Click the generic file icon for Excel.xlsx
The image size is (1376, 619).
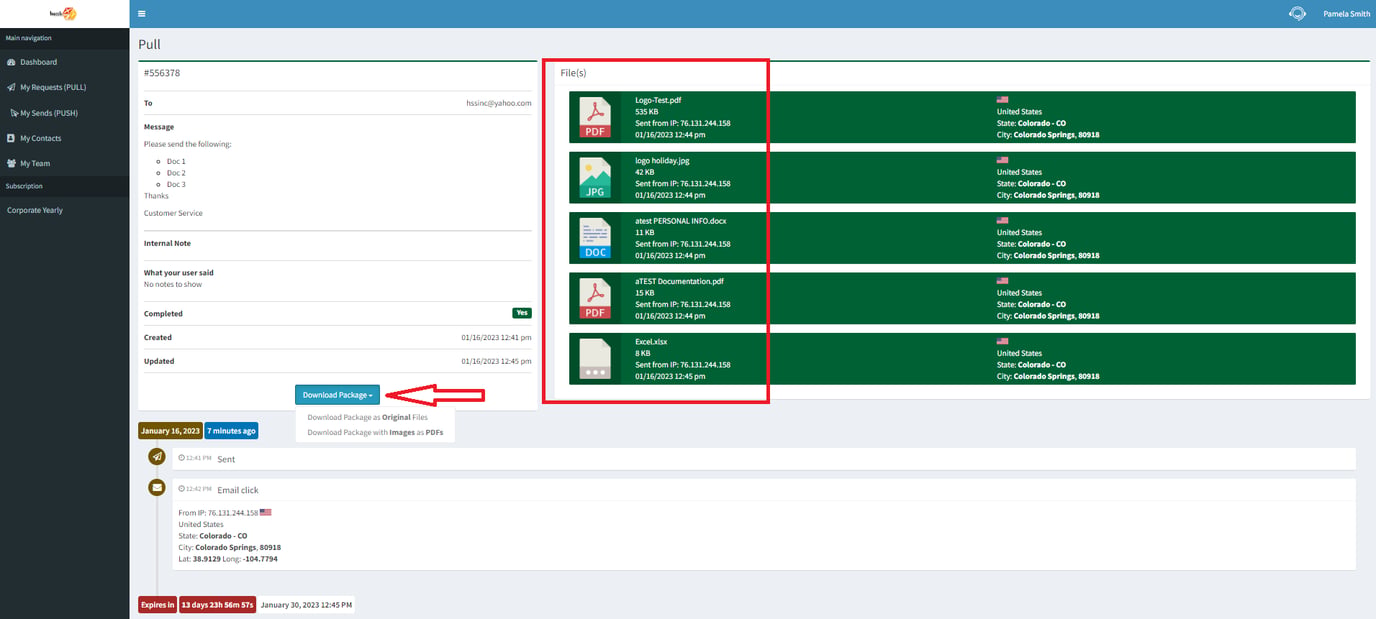(x=595, y=358)
